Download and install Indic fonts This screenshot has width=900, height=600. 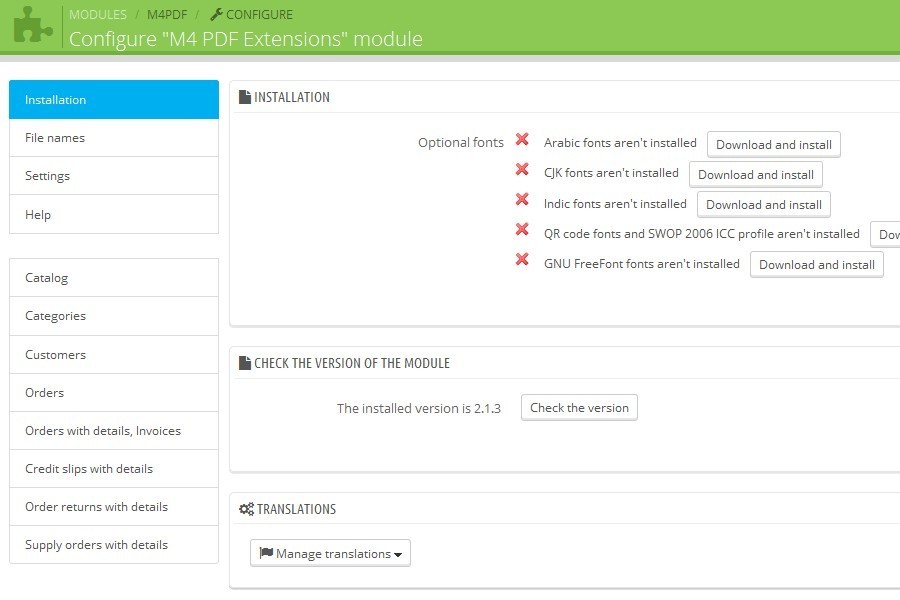pos(764,204)
